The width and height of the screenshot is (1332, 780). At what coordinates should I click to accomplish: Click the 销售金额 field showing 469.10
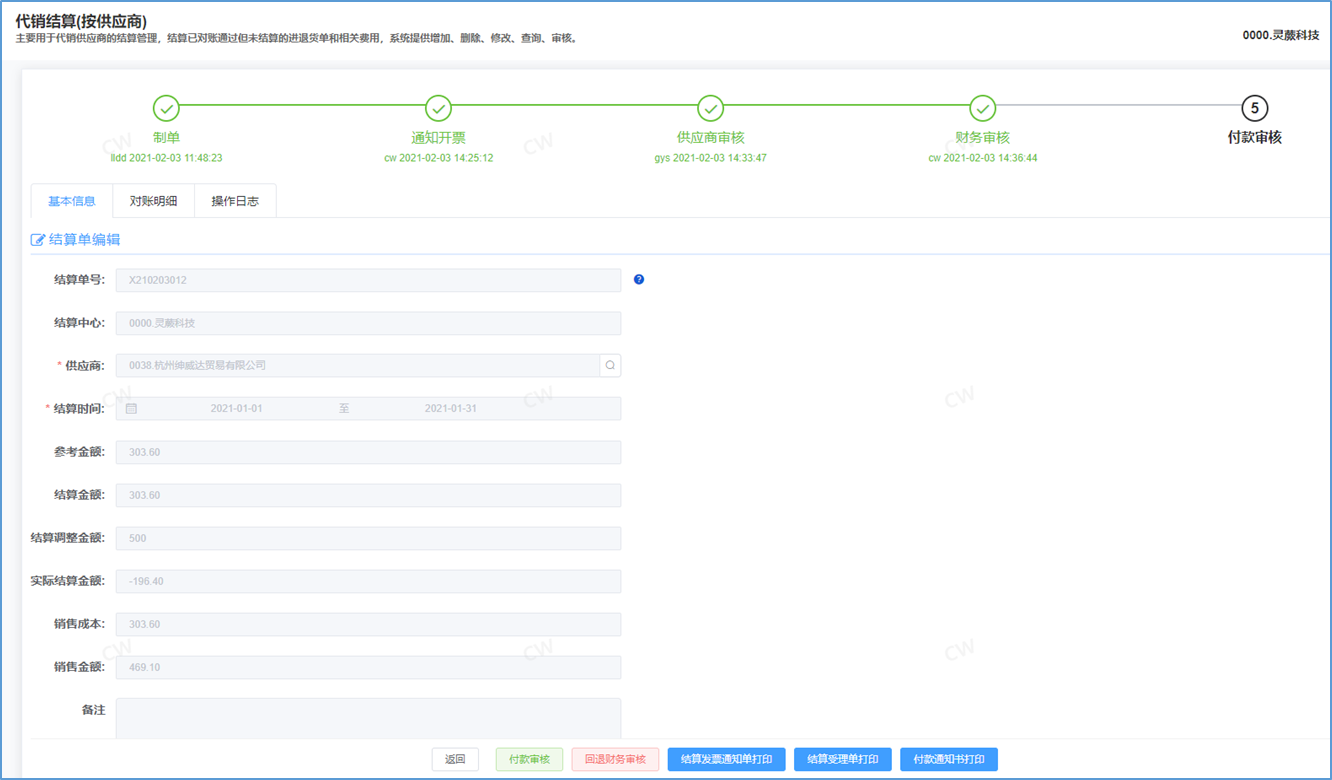pyautogui.click(x=368, y=667)
